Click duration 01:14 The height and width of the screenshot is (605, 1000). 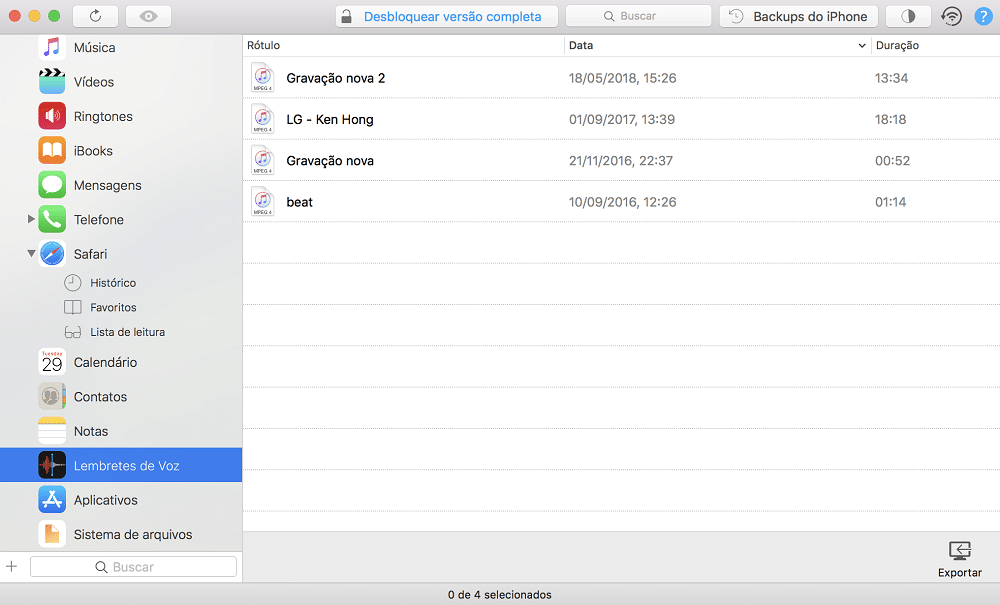tap(890, 202)
